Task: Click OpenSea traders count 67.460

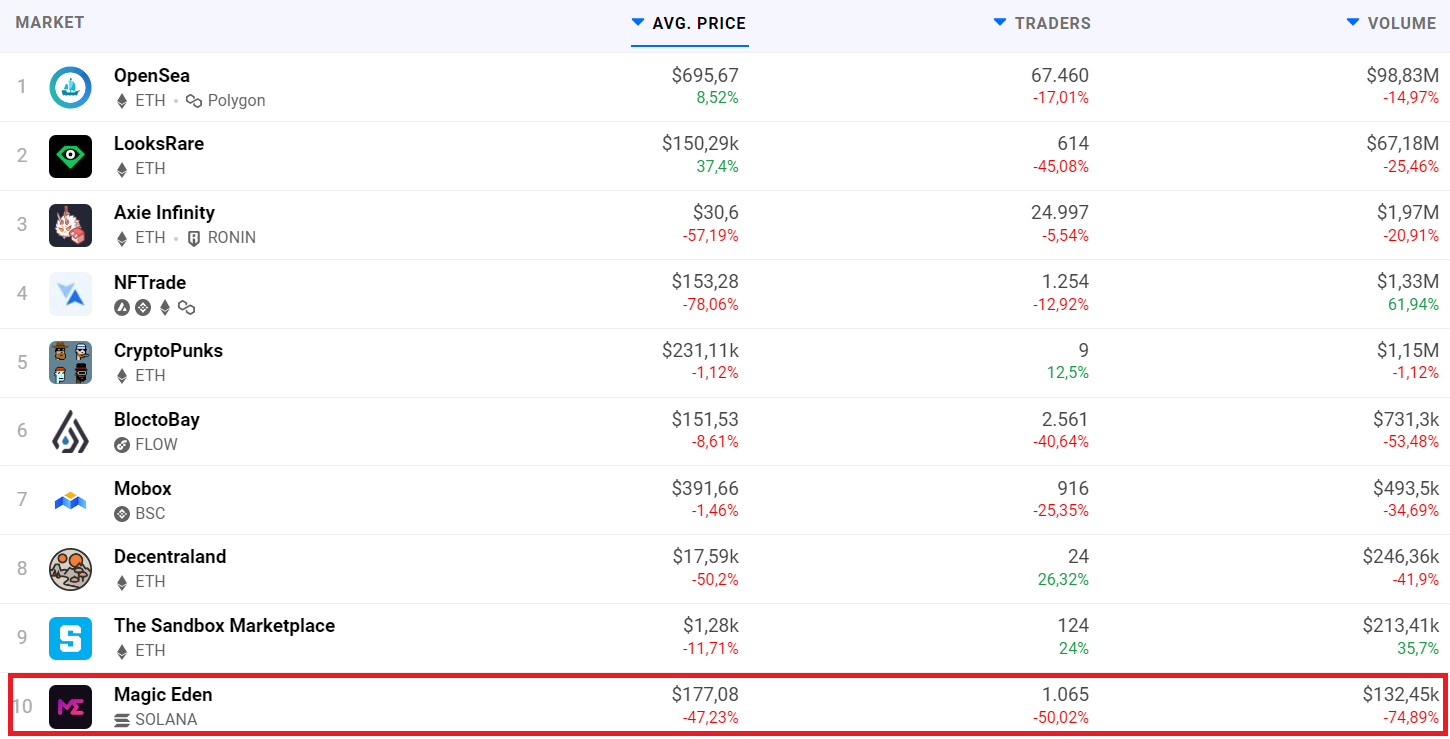Action: click(1060, 76)
